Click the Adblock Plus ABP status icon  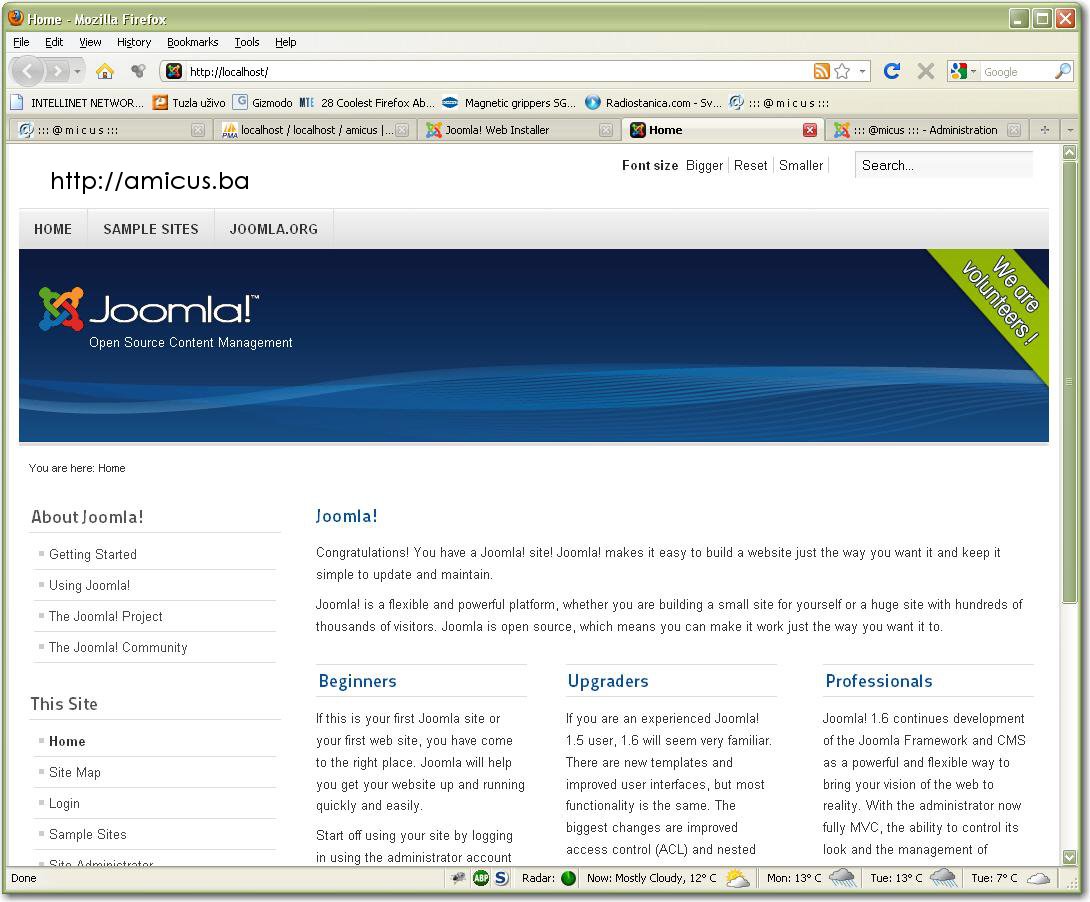[481, 878]
